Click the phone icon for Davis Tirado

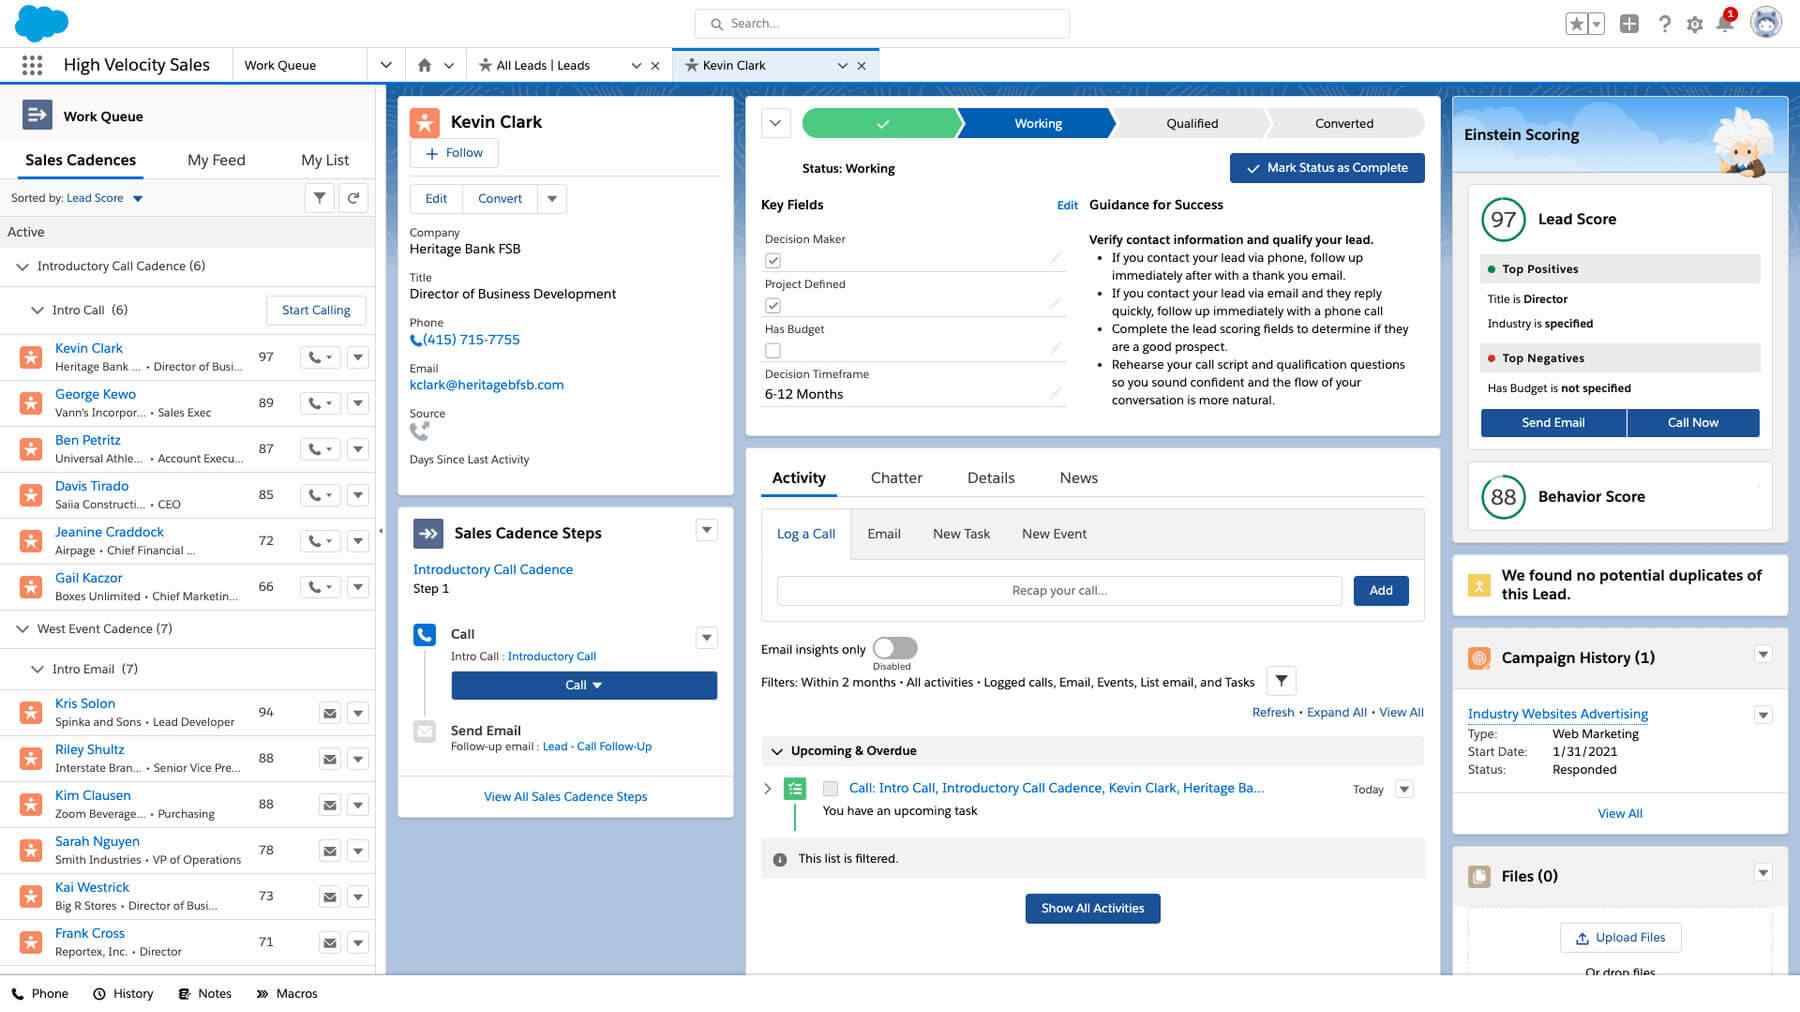tap(320, 495)
